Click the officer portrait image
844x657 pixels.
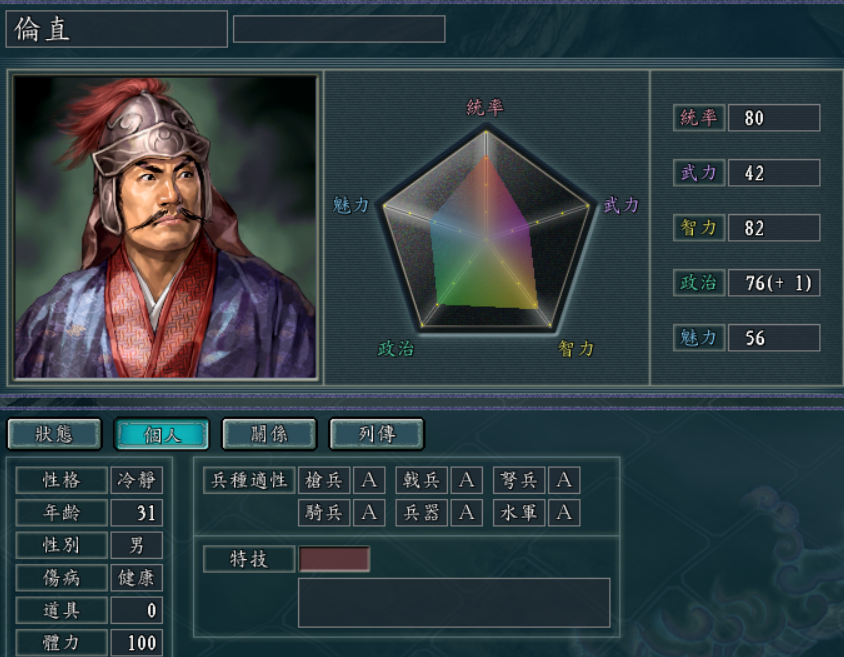click(x=165, y=227)
